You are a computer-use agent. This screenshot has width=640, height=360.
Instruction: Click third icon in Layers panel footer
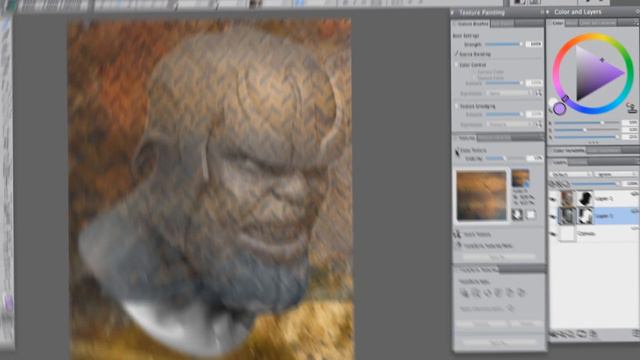tap(572, 334)
